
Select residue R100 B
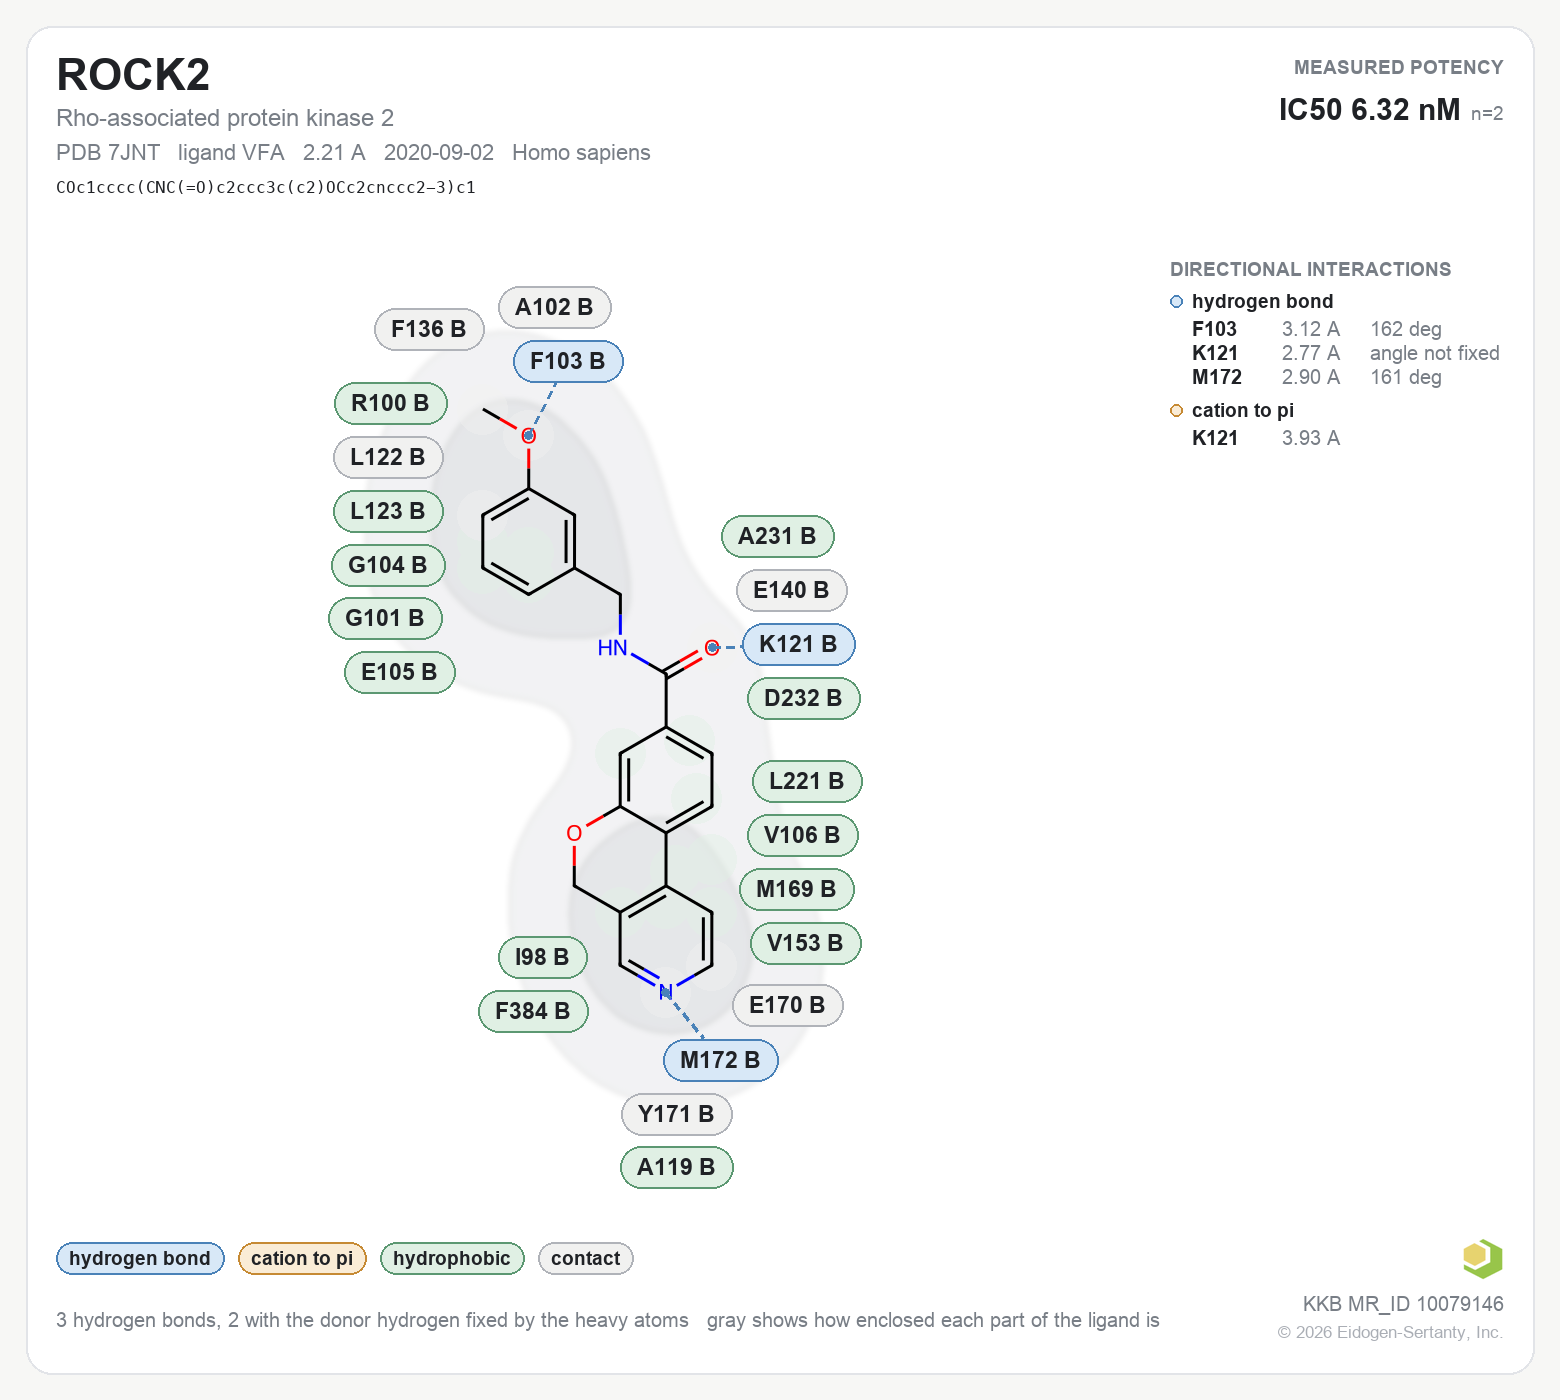[390, 403]
